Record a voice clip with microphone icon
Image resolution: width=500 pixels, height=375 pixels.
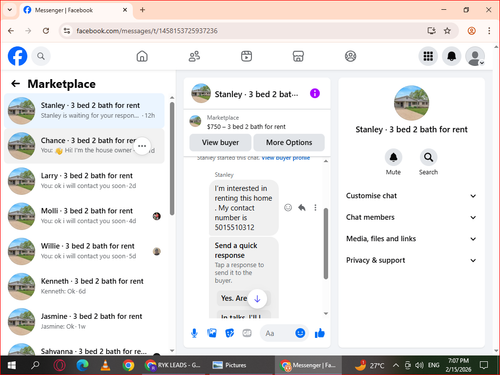point(194,333)
